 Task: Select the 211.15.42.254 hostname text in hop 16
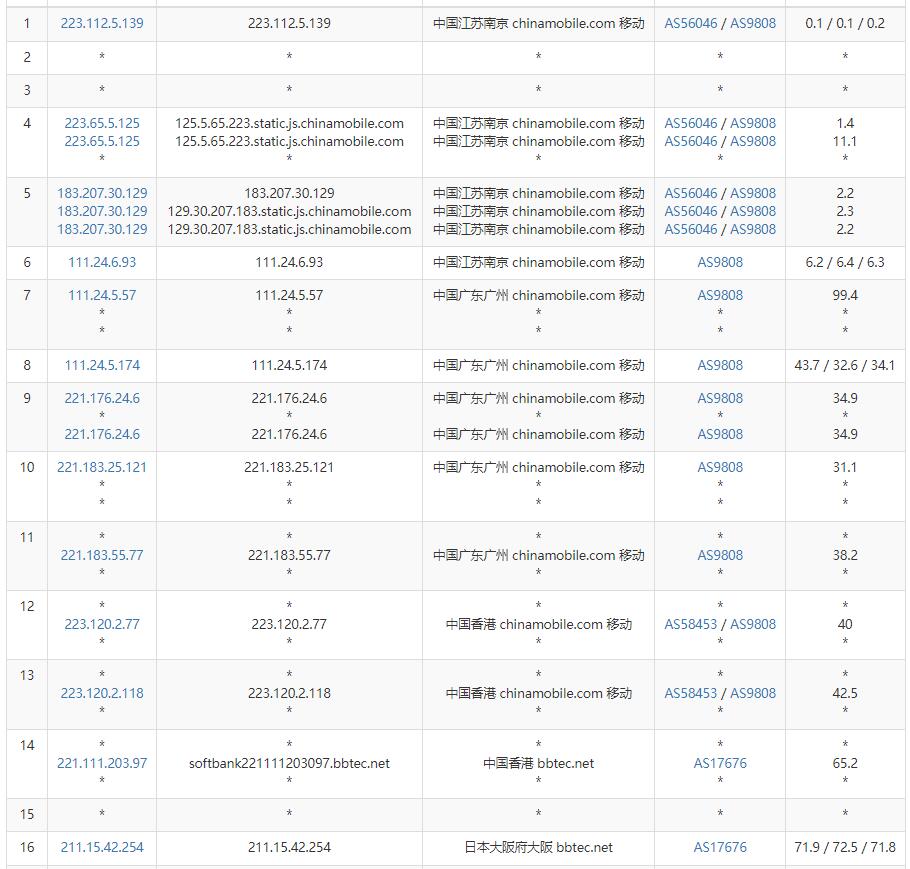tap(289, 847)
